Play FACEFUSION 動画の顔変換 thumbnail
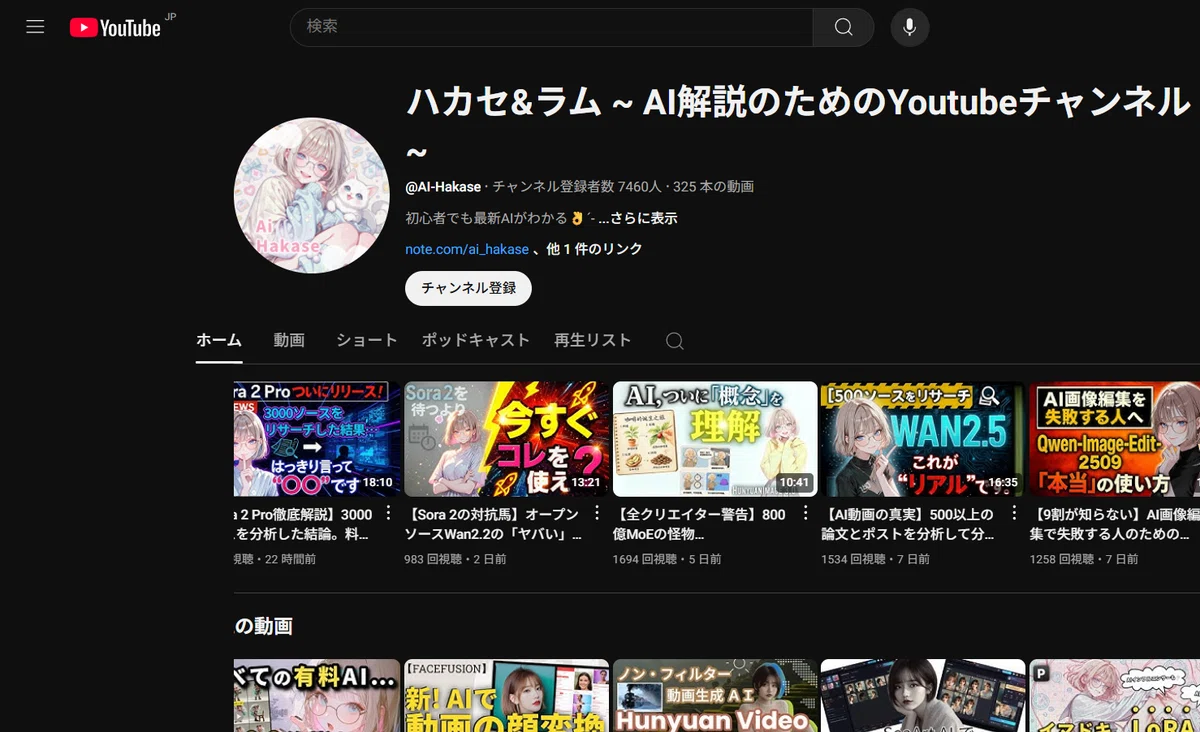The height and width of the screenshot is (732, 1200). click(x=507, y=695)
